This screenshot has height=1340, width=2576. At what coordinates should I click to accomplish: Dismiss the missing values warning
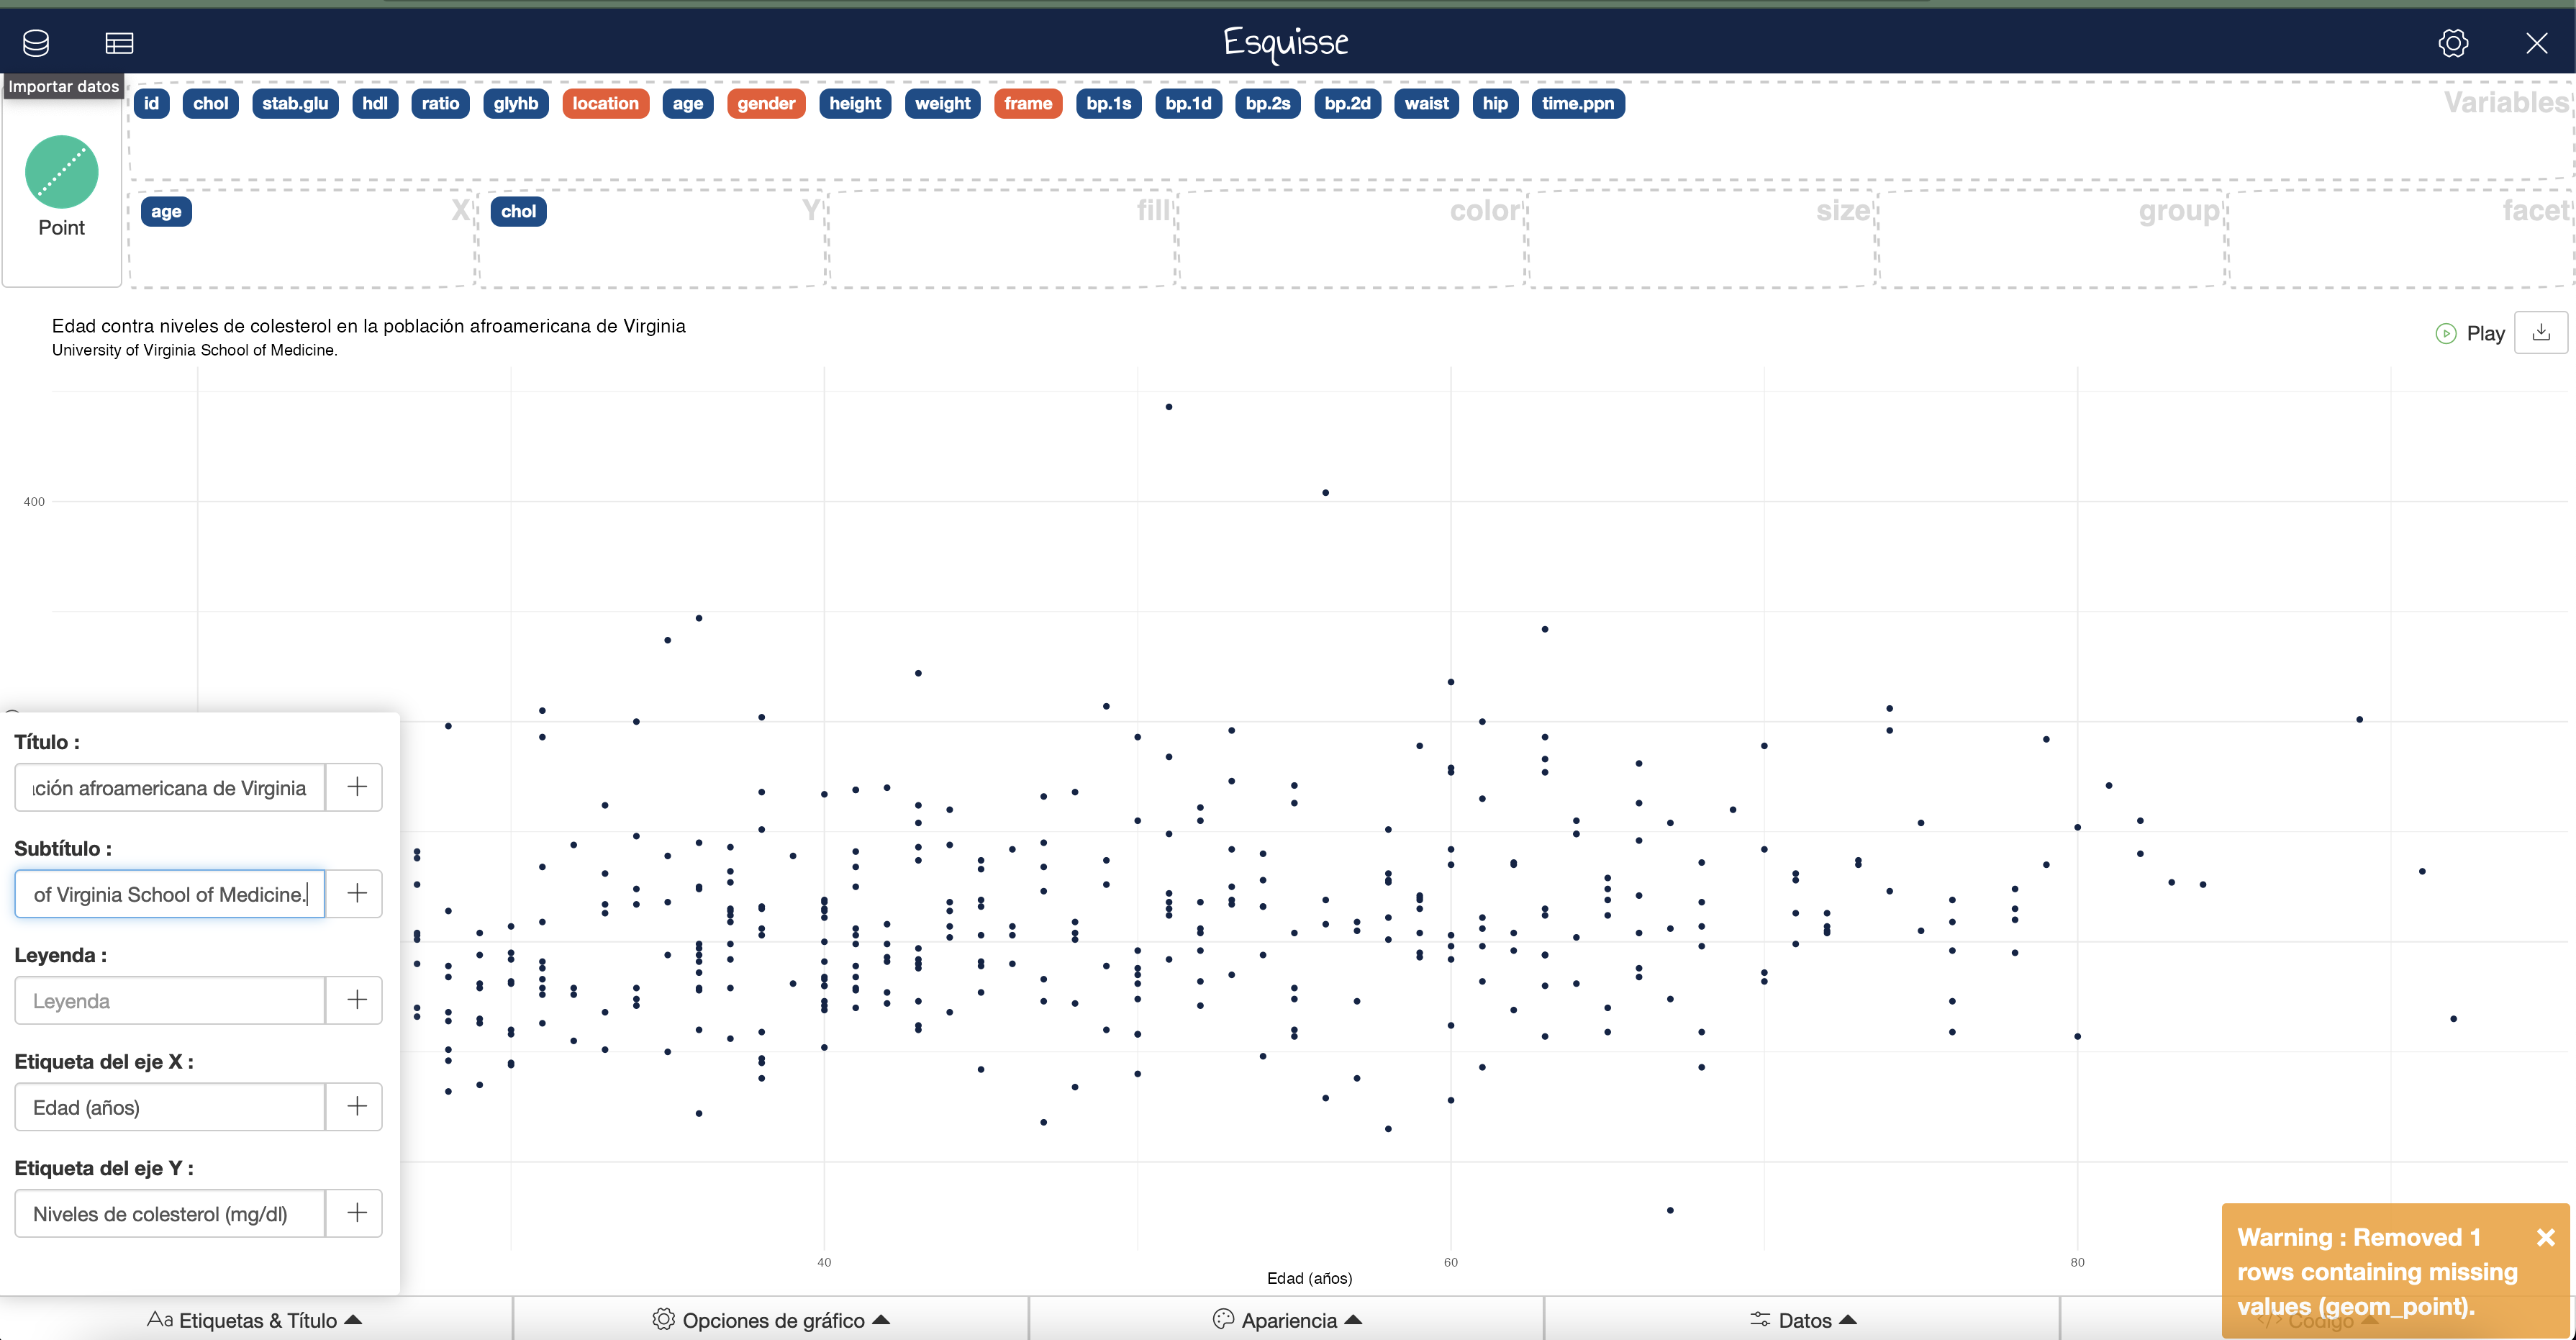click(2546, 1238)
